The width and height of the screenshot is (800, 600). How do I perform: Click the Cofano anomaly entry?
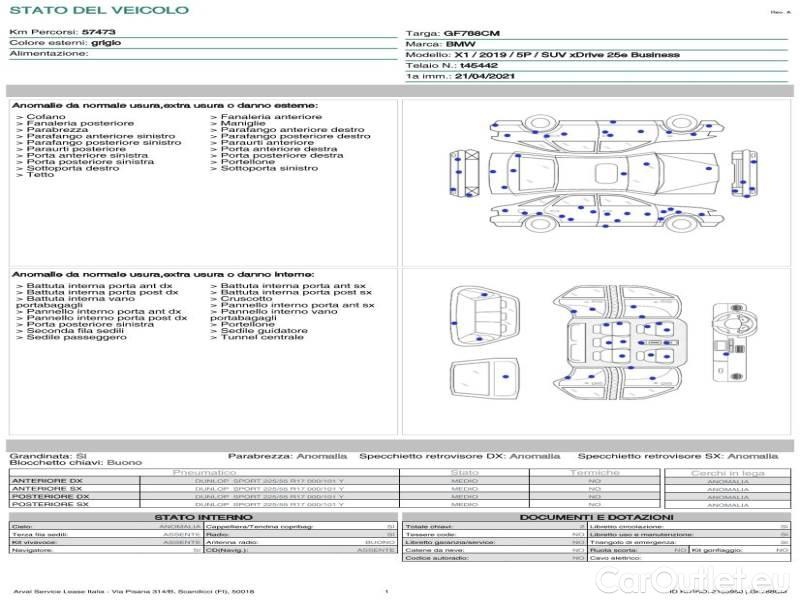pyautogui.click(x=41, y=117)
